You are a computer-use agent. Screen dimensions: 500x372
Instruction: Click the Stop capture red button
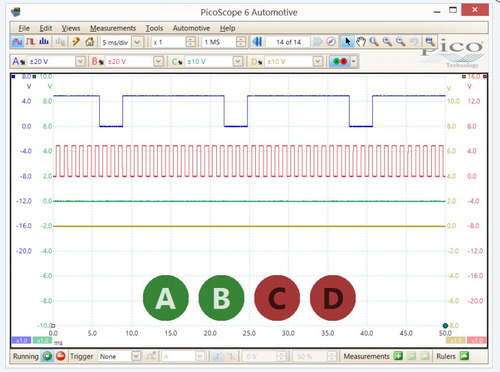pyautogui.click(x=60, y=356)
